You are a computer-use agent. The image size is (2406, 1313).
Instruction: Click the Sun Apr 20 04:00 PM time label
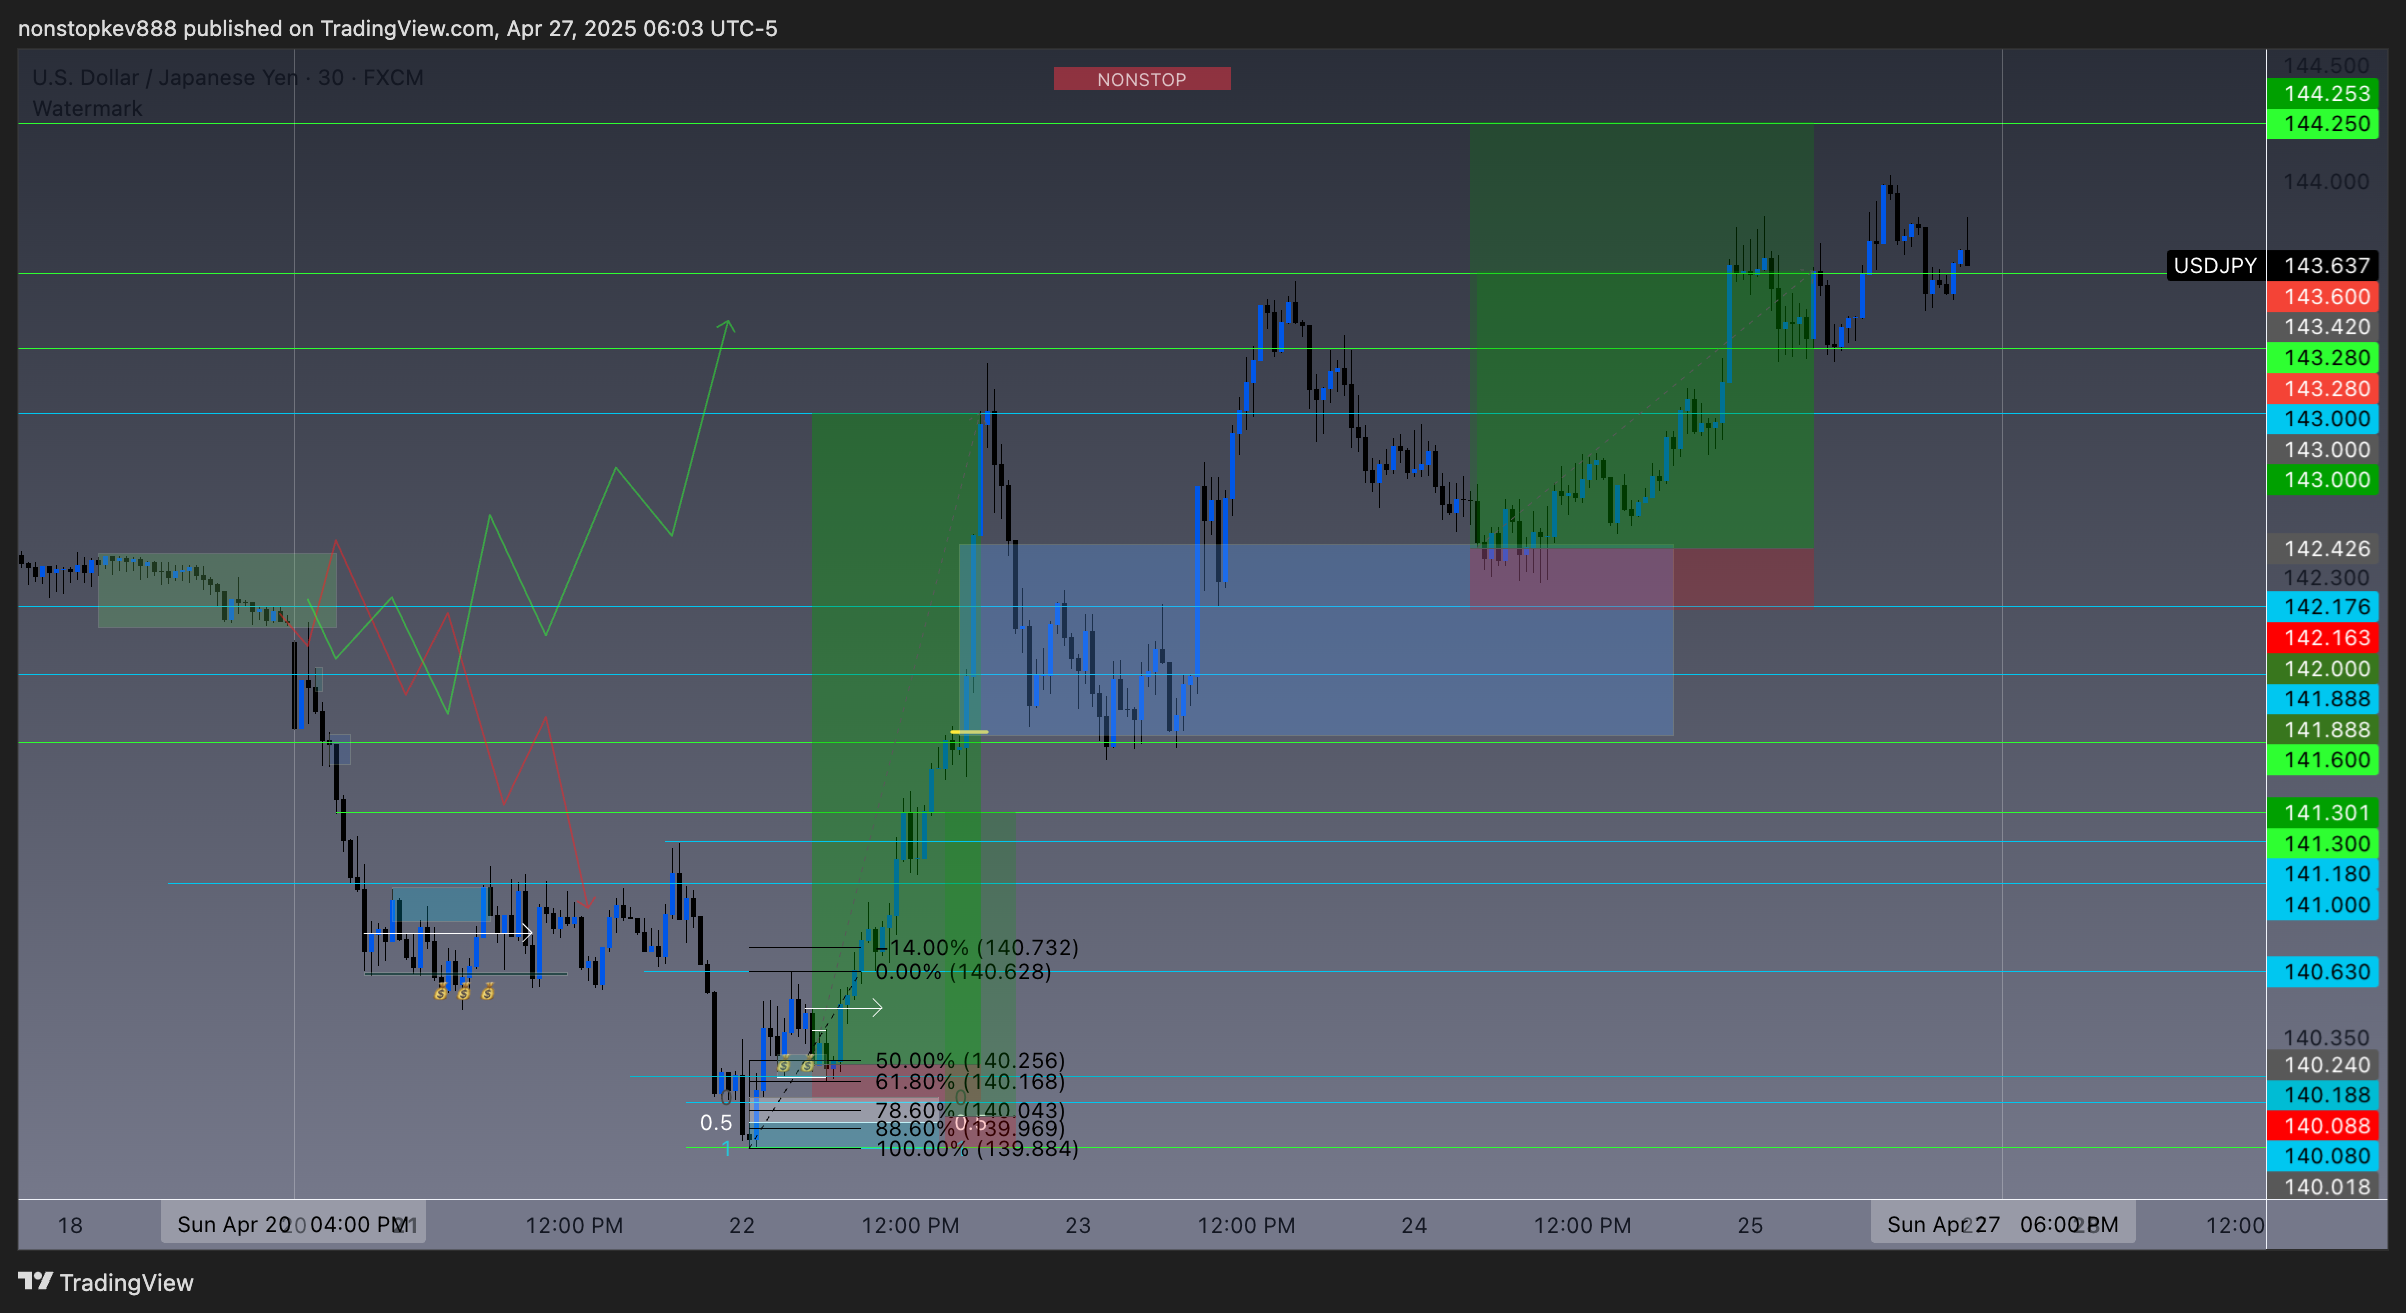tap(293, 1224)
